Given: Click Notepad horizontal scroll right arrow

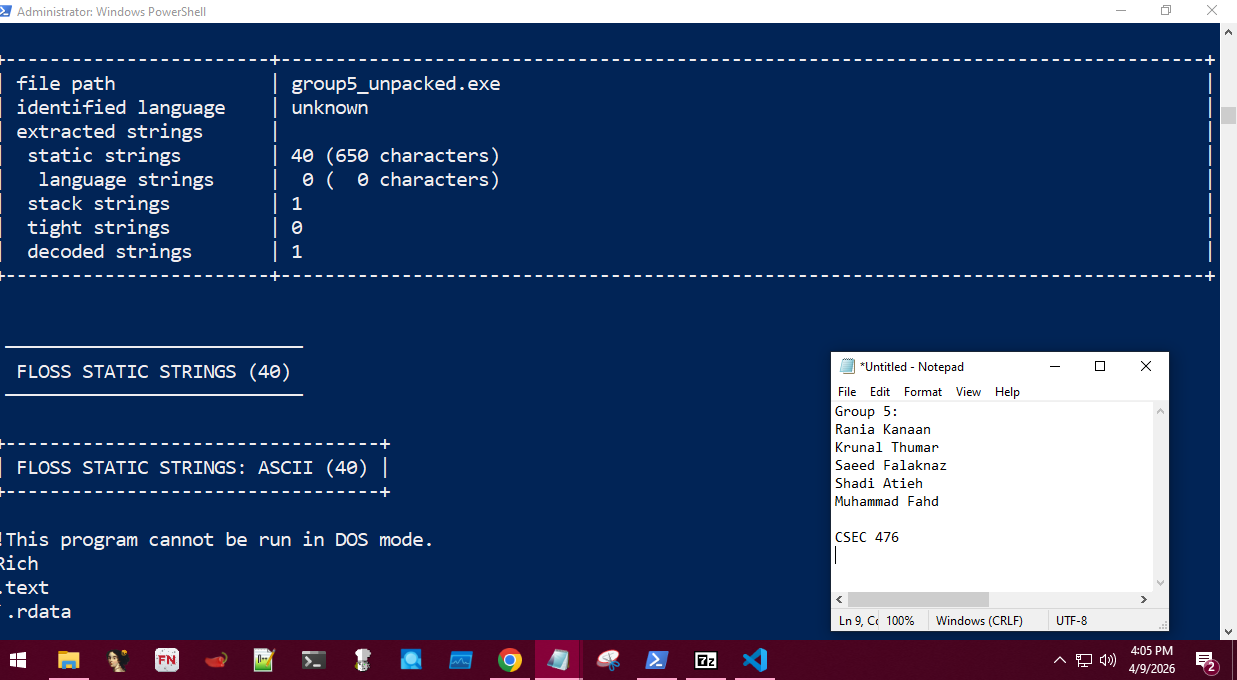Looking at the screenshot, I should point(1144,599).
